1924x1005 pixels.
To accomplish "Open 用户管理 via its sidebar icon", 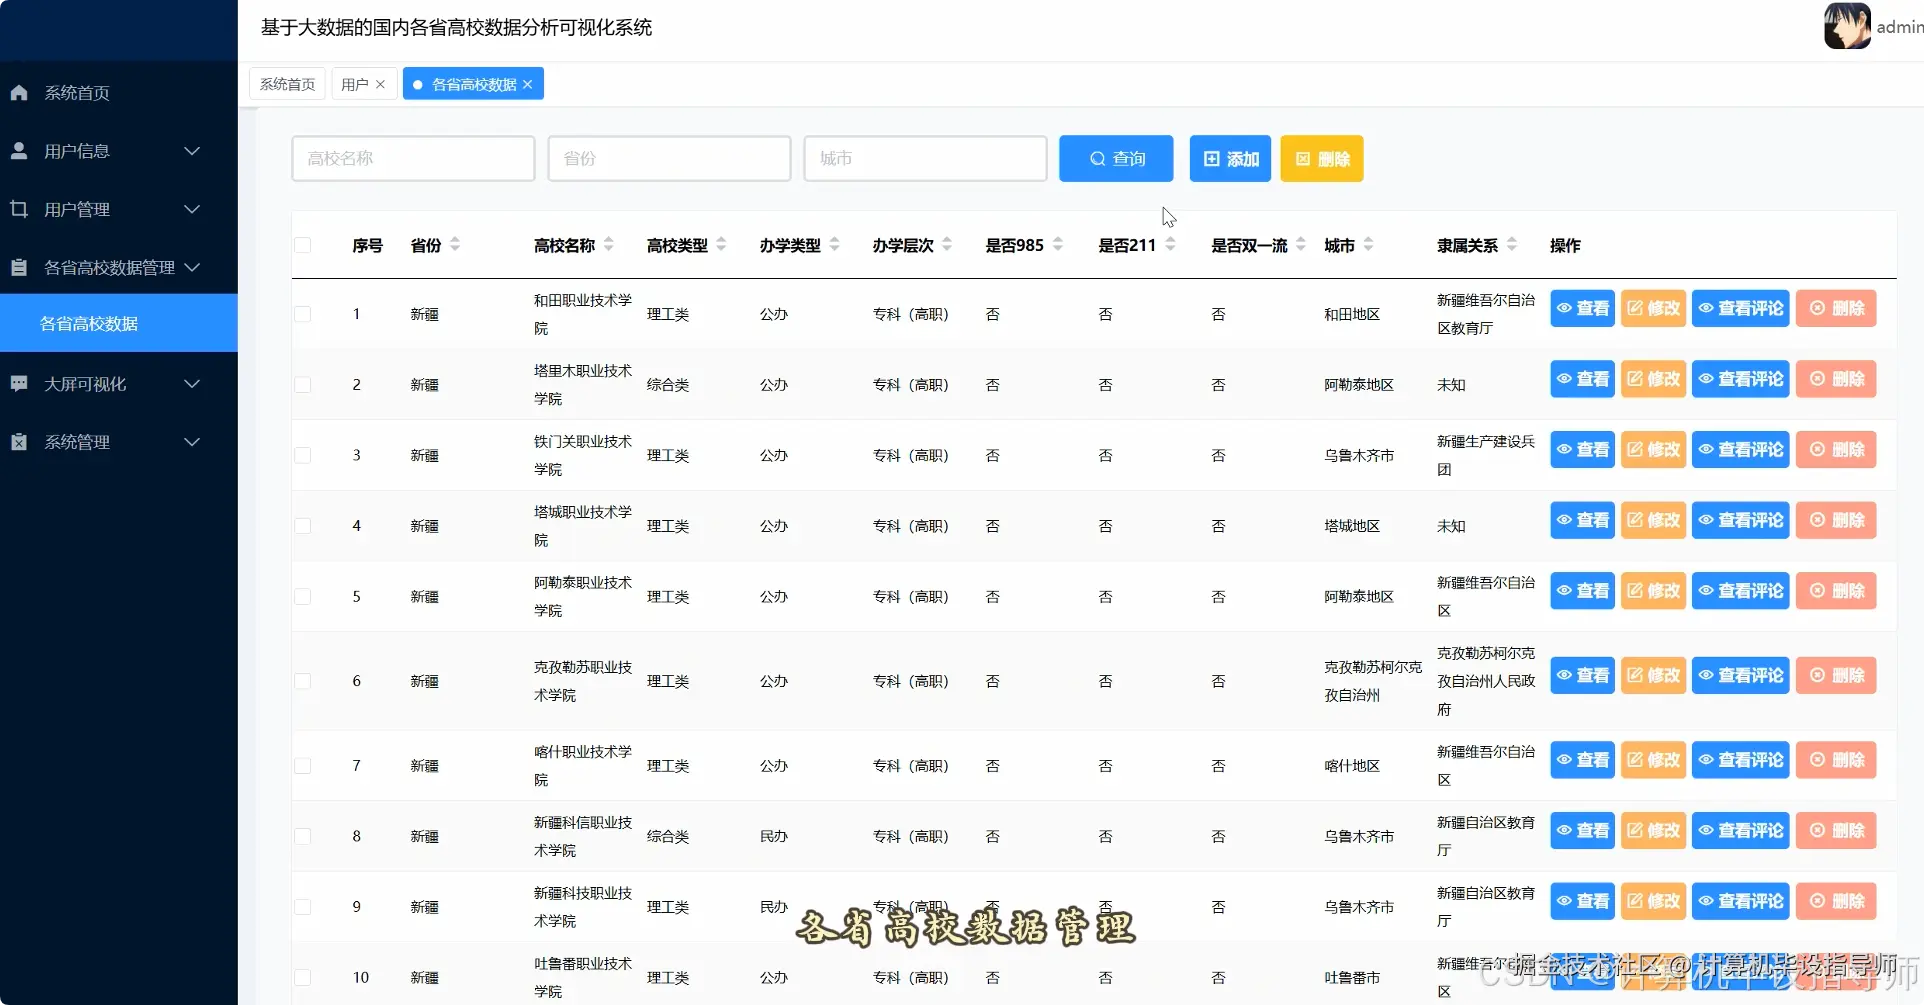I will (x=18, y=209).
